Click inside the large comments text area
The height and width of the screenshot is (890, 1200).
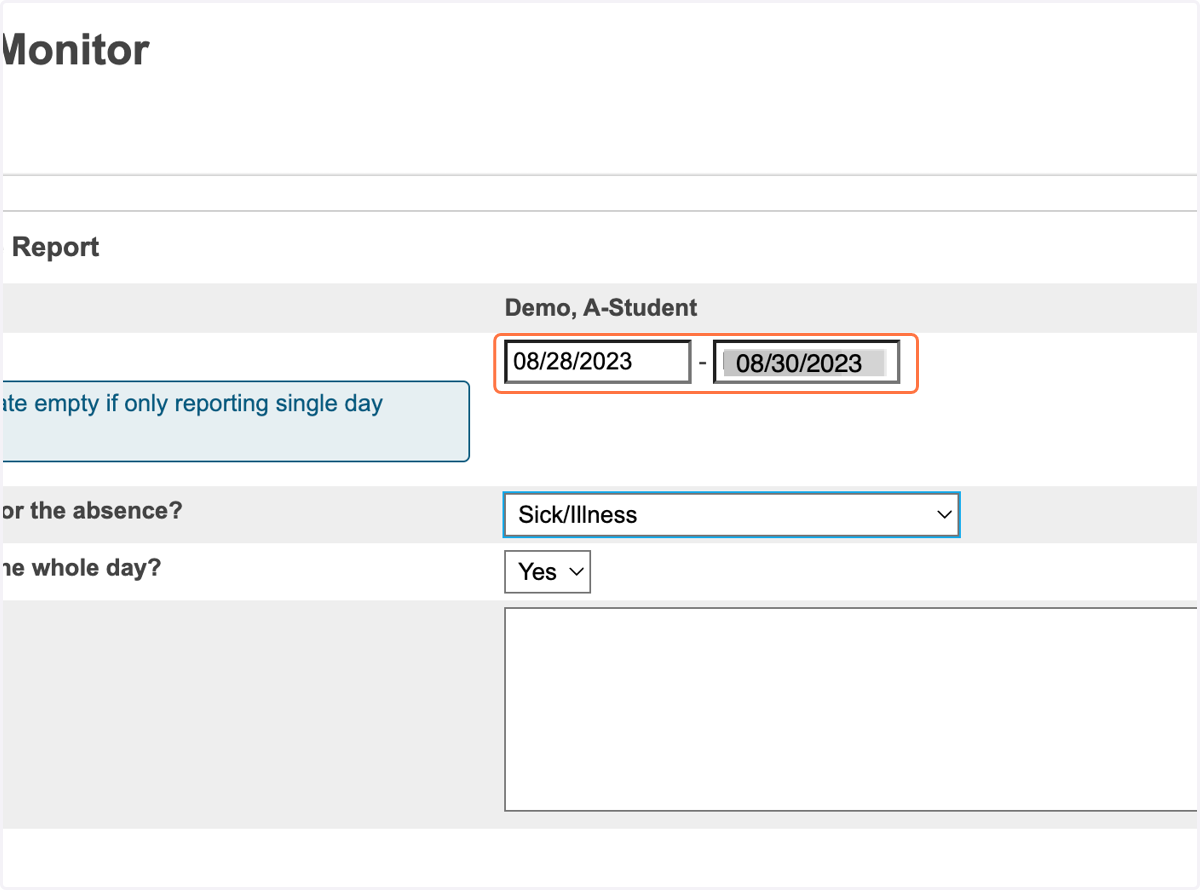pyautogui.click(x=851, y=709)
